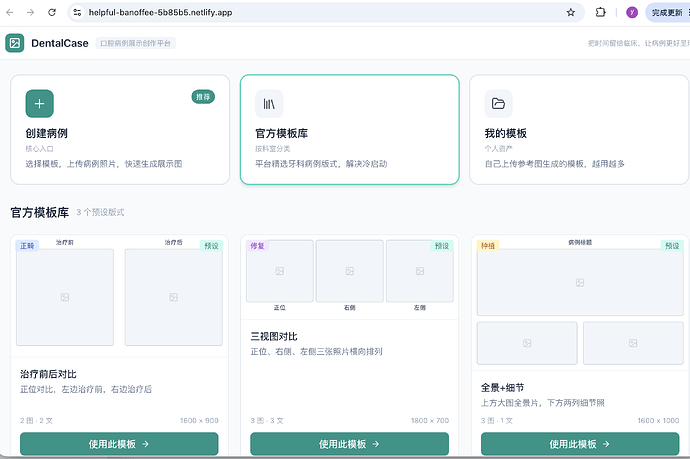Click the 修复 category tag
Image resolution: width=690 pixels, height=459 pixels.
(257, 246)
